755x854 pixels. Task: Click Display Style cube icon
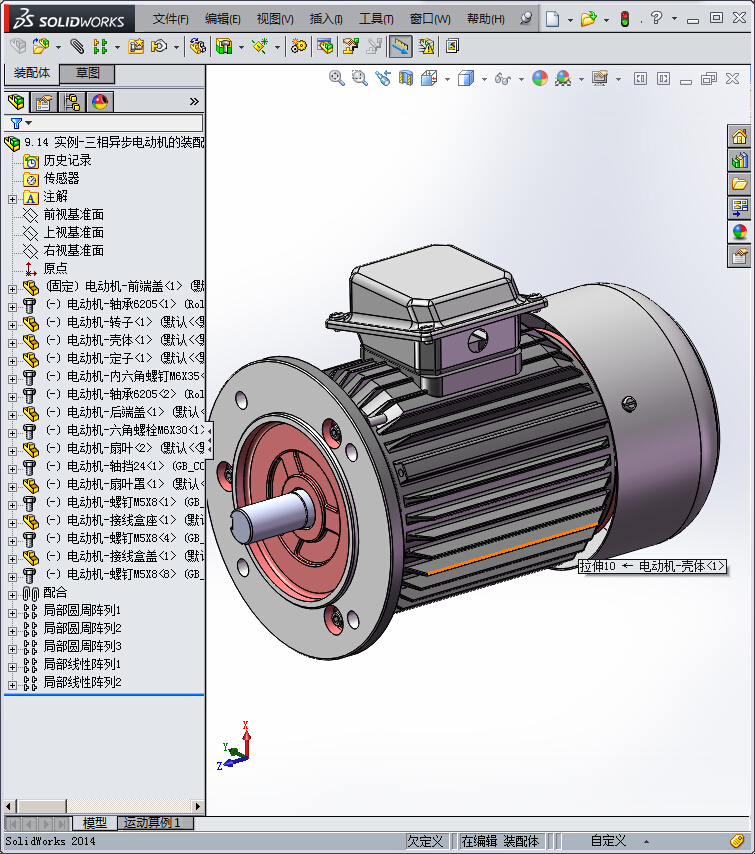pyautogui.click(x=466, y=78)
